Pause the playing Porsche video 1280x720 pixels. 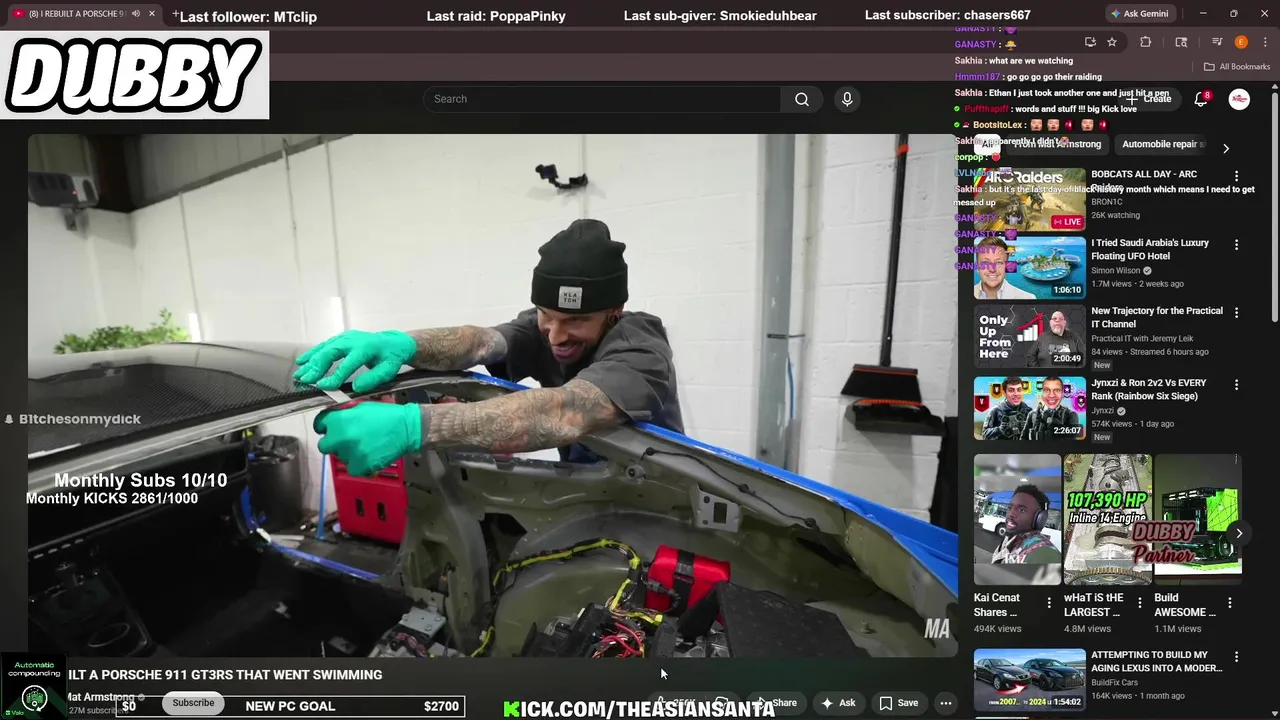click(492, 395)
